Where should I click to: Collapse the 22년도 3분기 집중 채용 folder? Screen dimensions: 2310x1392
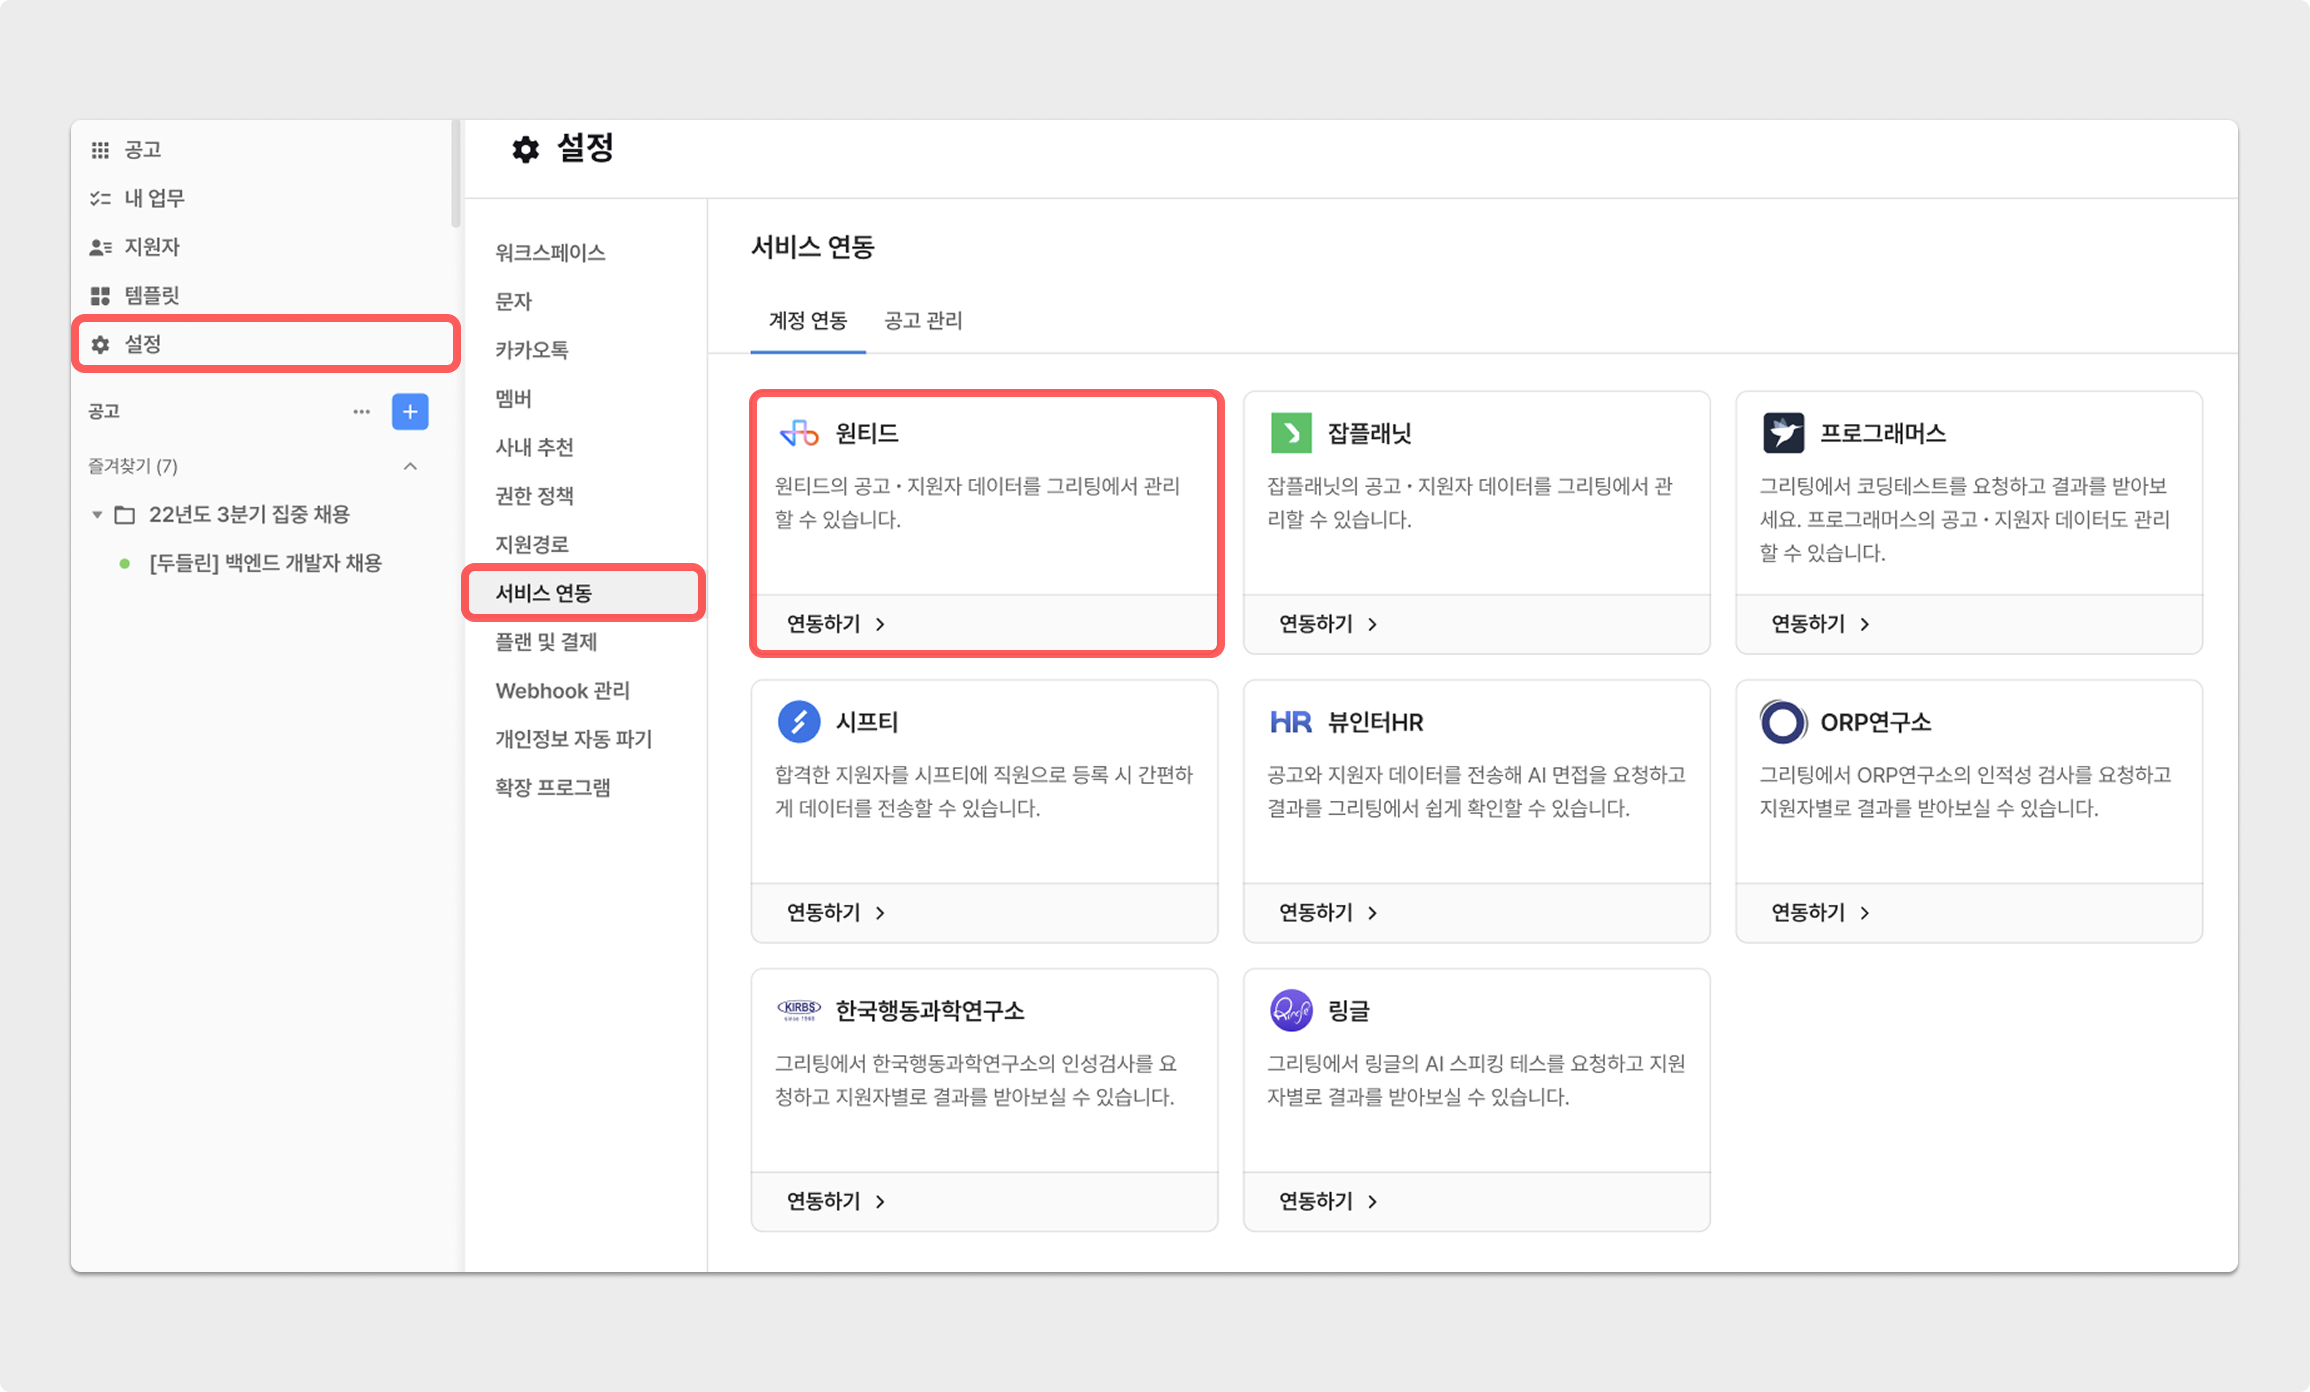pos(97,515)
